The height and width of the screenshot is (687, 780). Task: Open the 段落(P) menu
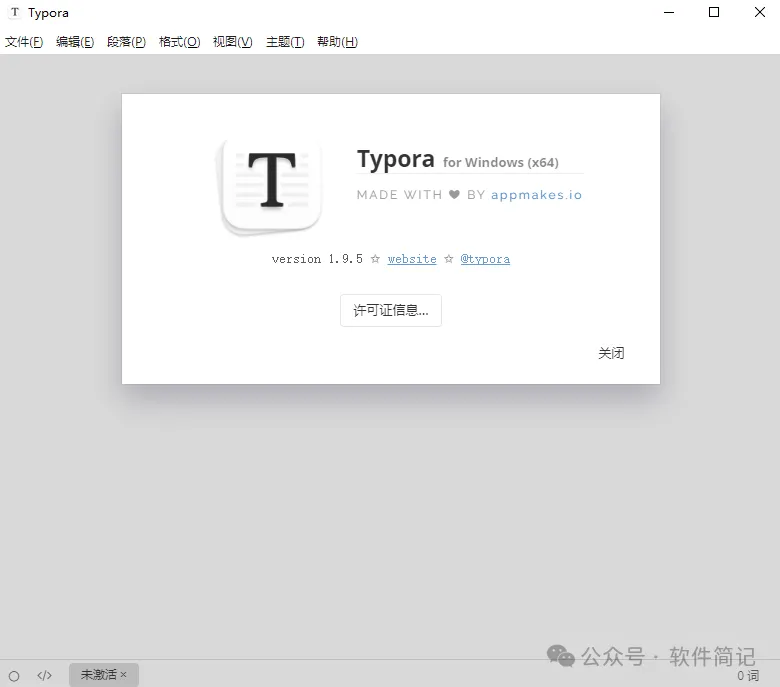(x=126, y=42)
